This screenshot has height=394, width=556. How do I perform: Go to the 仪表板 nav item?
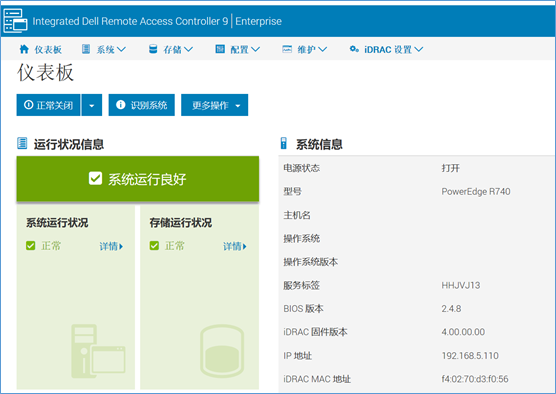pos(41,49)
